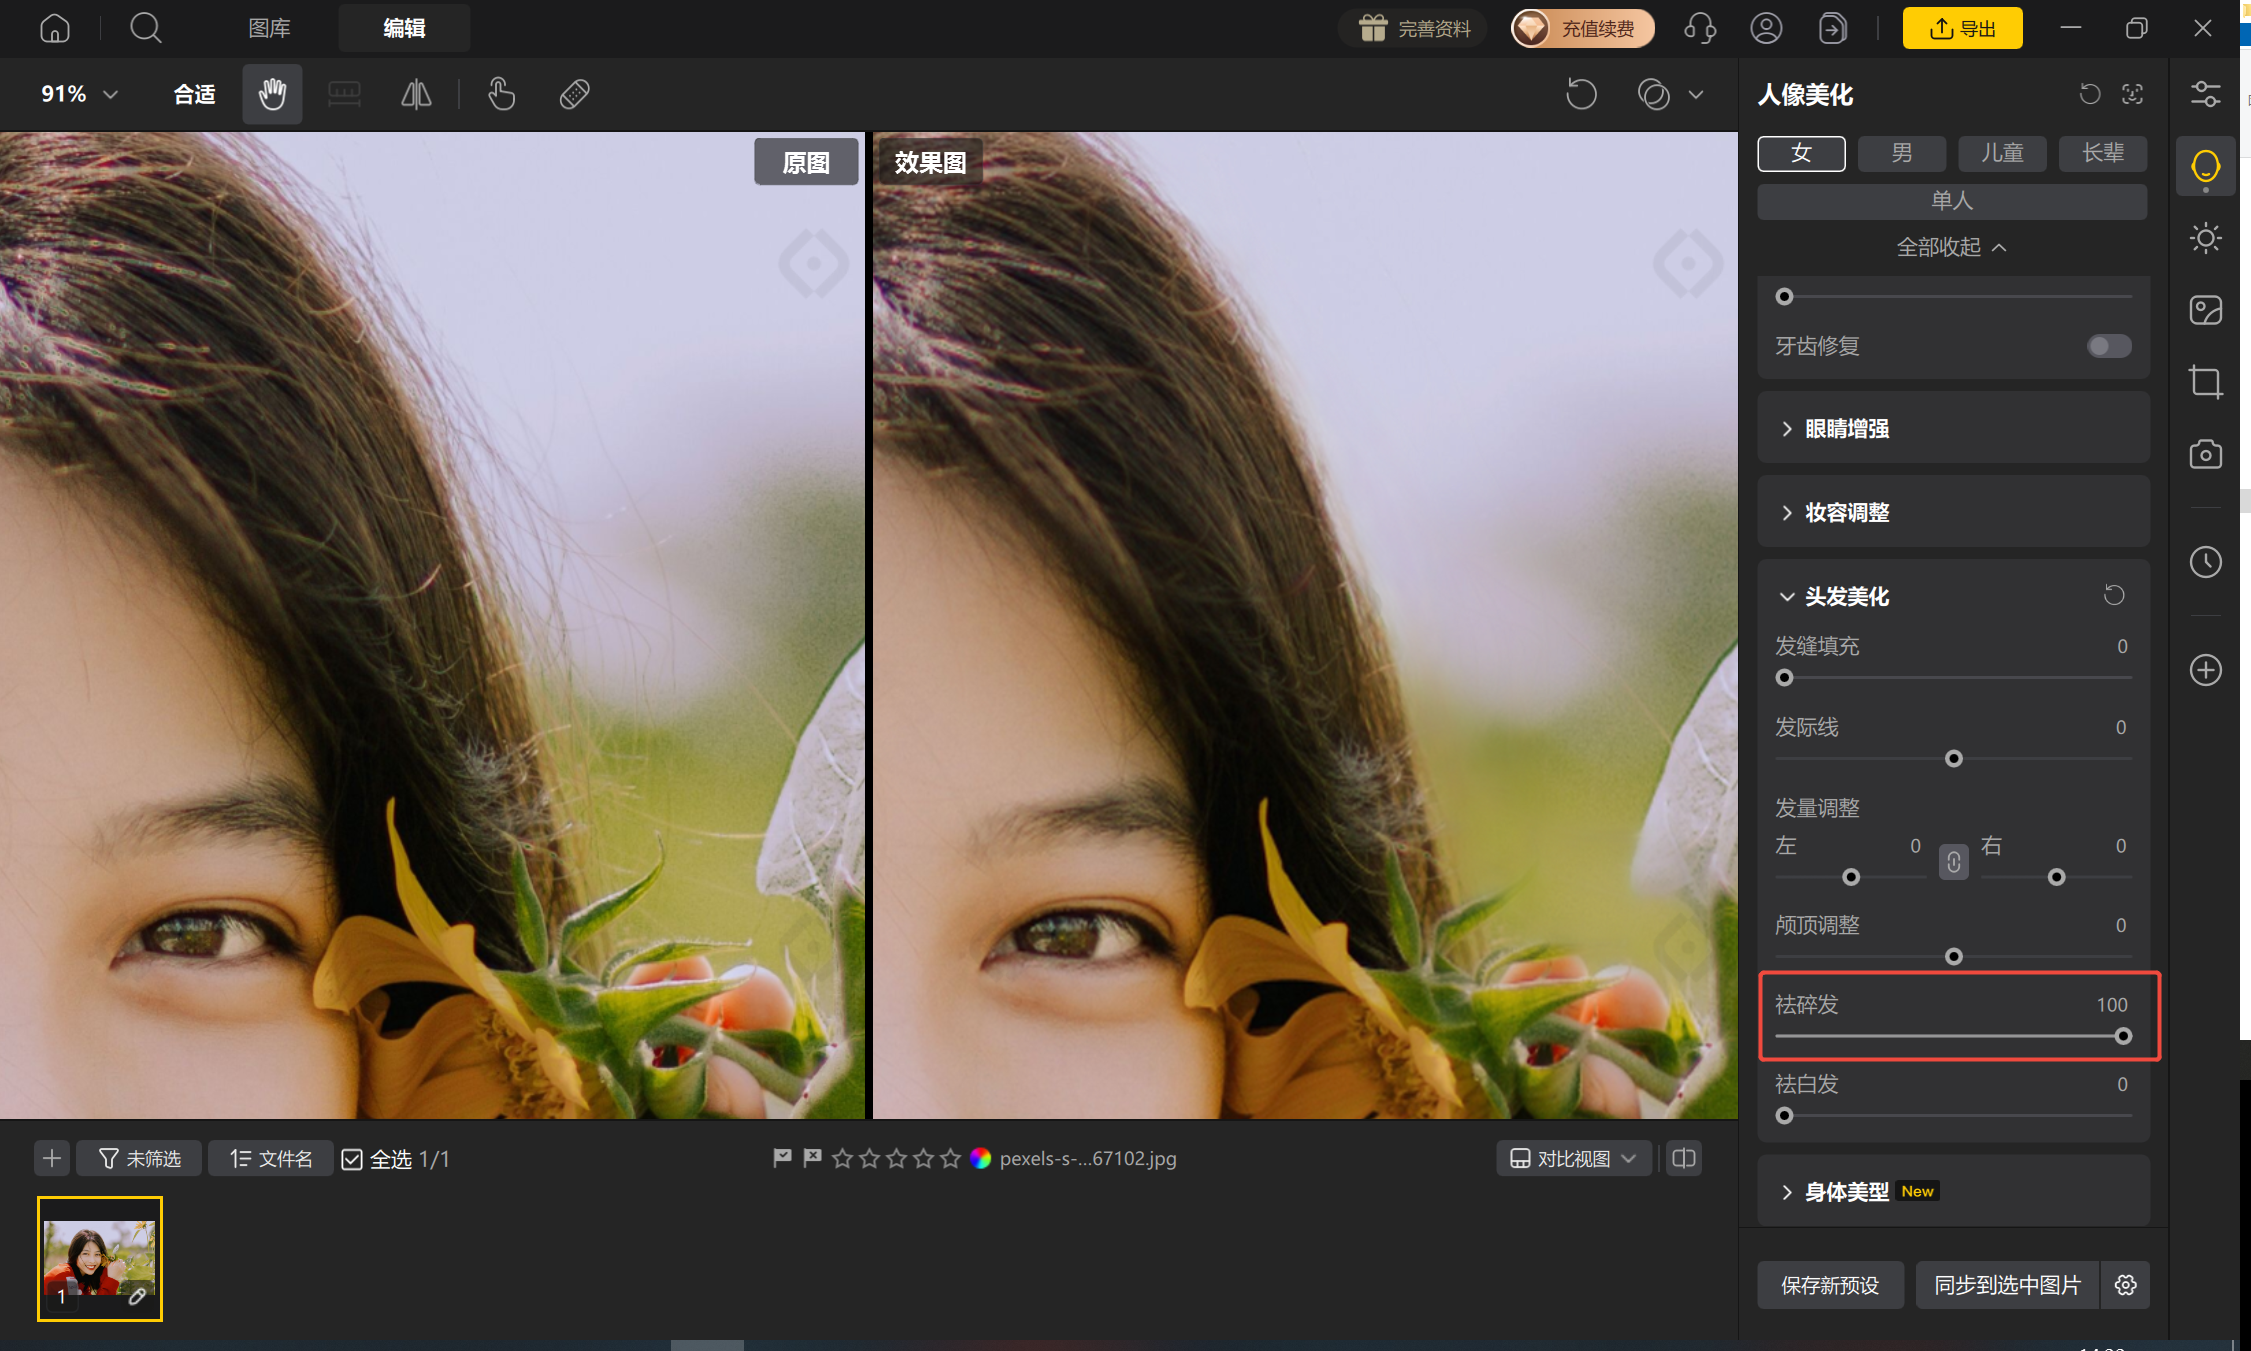The width and height of the screenshot is (2251, 1351).
Task: Click the 导出 export button
Action: (1962, 28)
